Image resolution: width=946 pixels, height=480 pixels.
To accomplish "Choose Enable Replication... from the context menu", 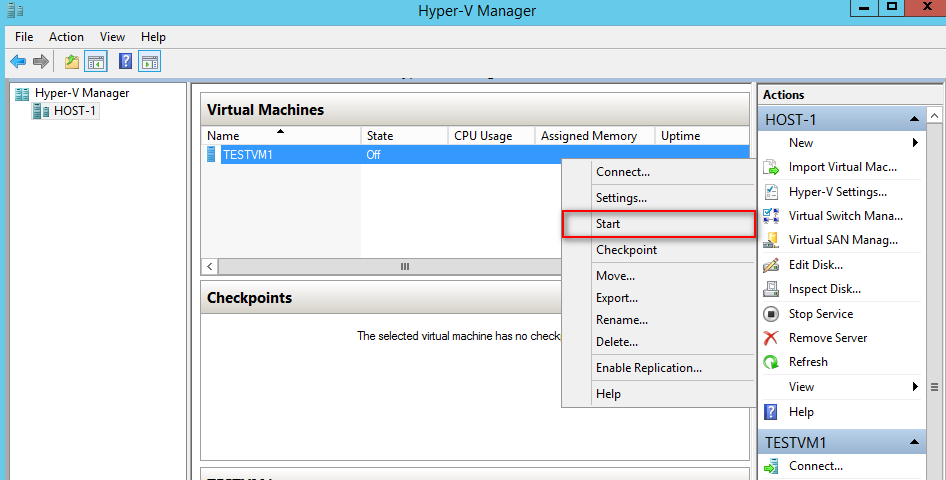I will (x=659, y=368).
